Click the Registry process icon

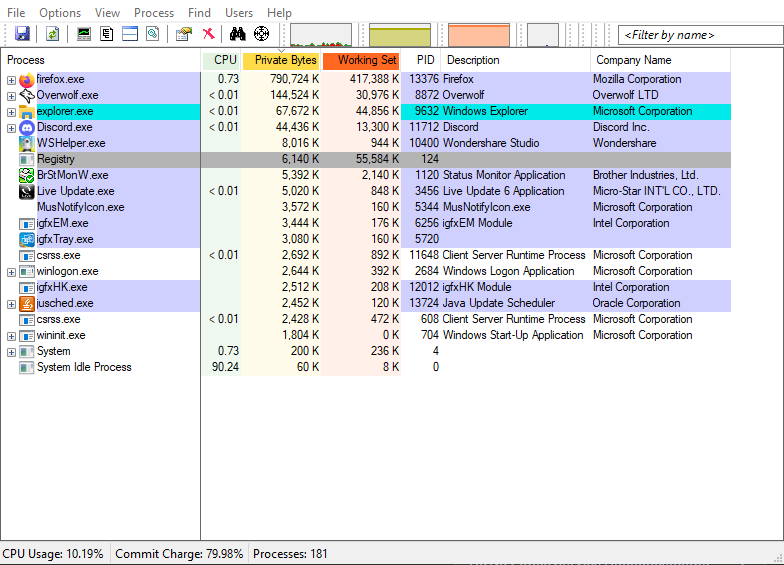[x=26, y=160]
